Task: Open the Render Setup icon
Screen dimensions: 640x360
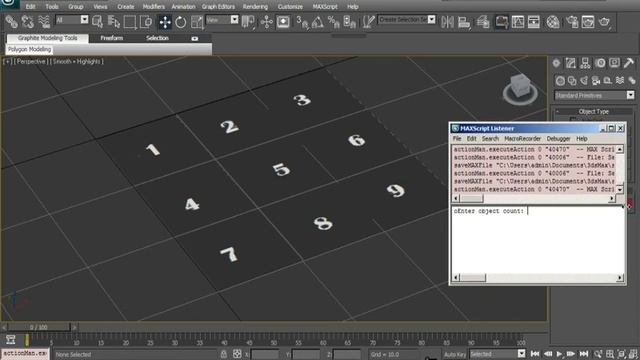Action: pyautogui.click(x=572, y=22)
